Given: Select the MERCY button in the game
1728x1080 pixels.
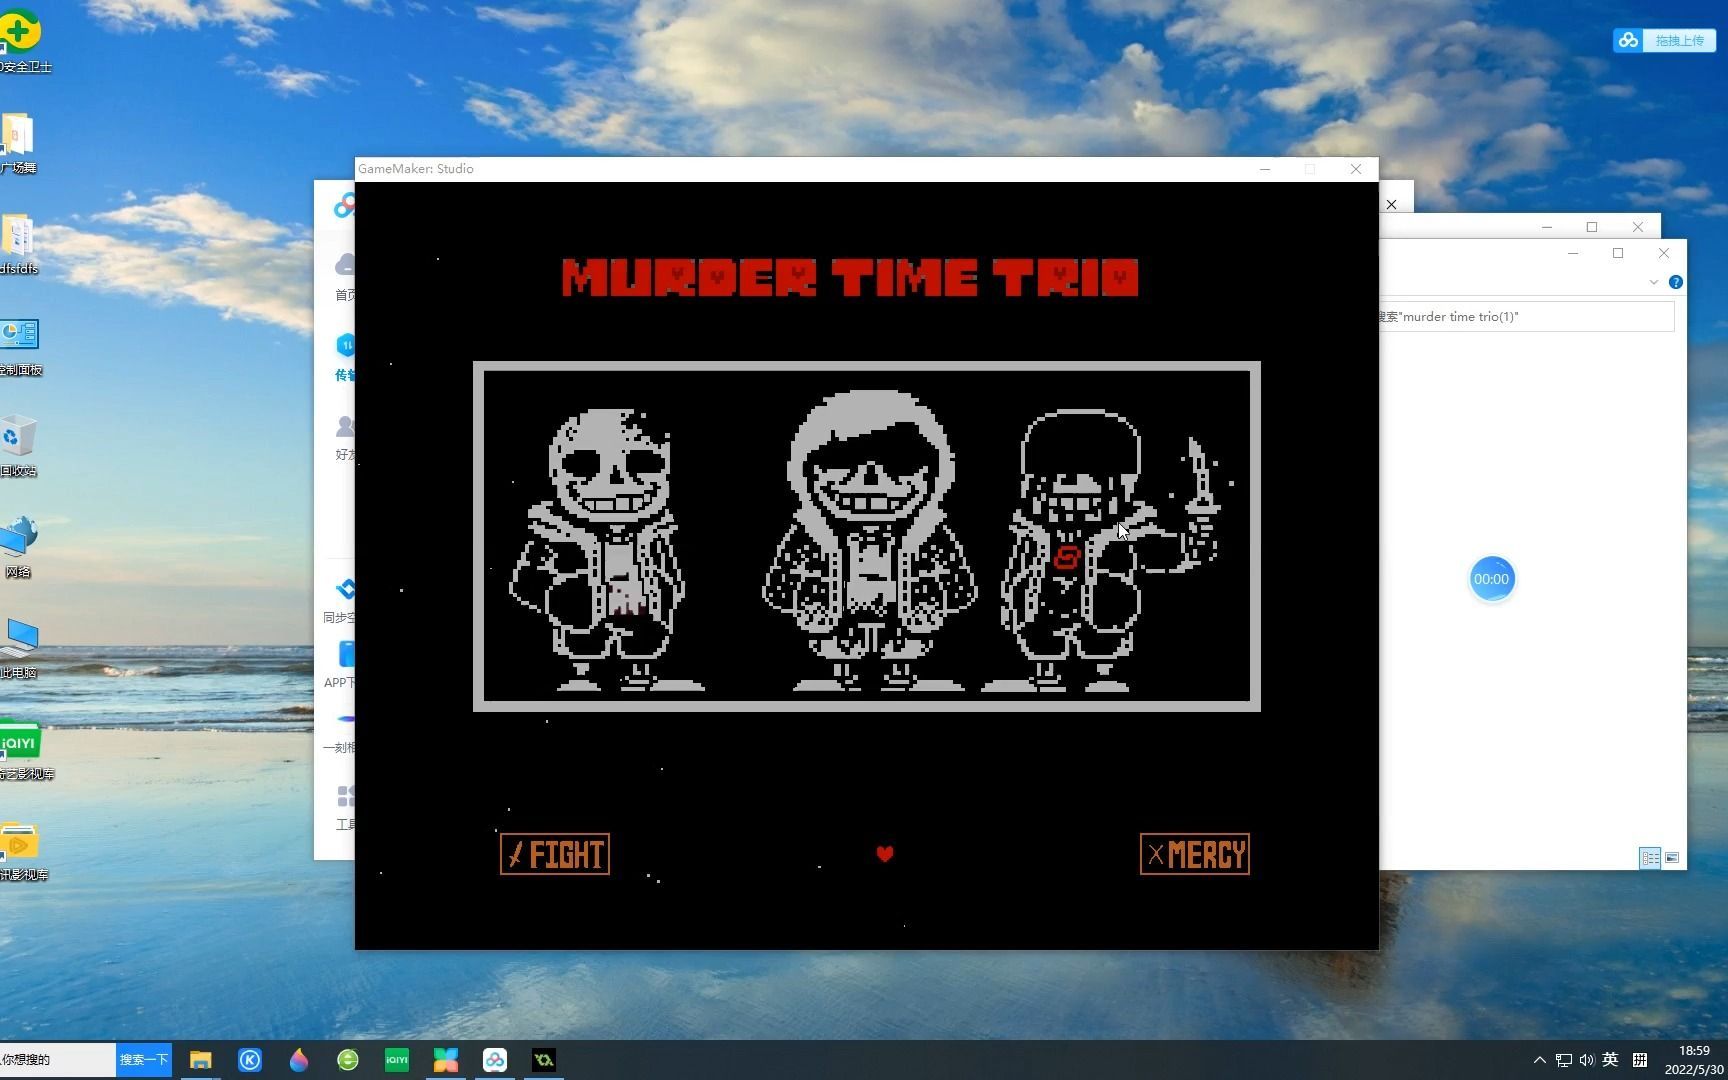Looking at the screenshot, I should click(1194, 854).
